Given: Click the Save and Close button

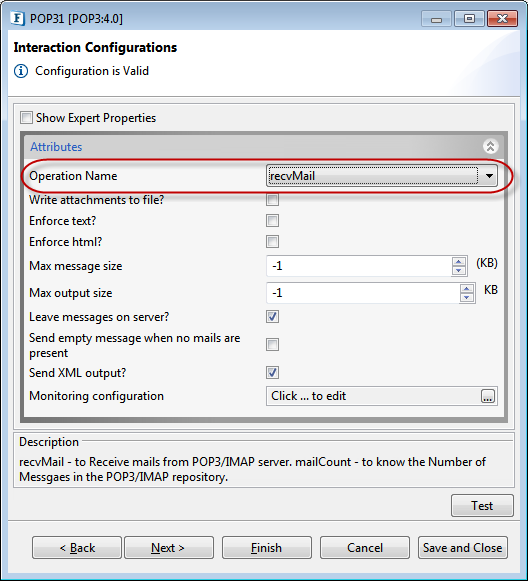Looking at the screenshot, I should [462, 547].
